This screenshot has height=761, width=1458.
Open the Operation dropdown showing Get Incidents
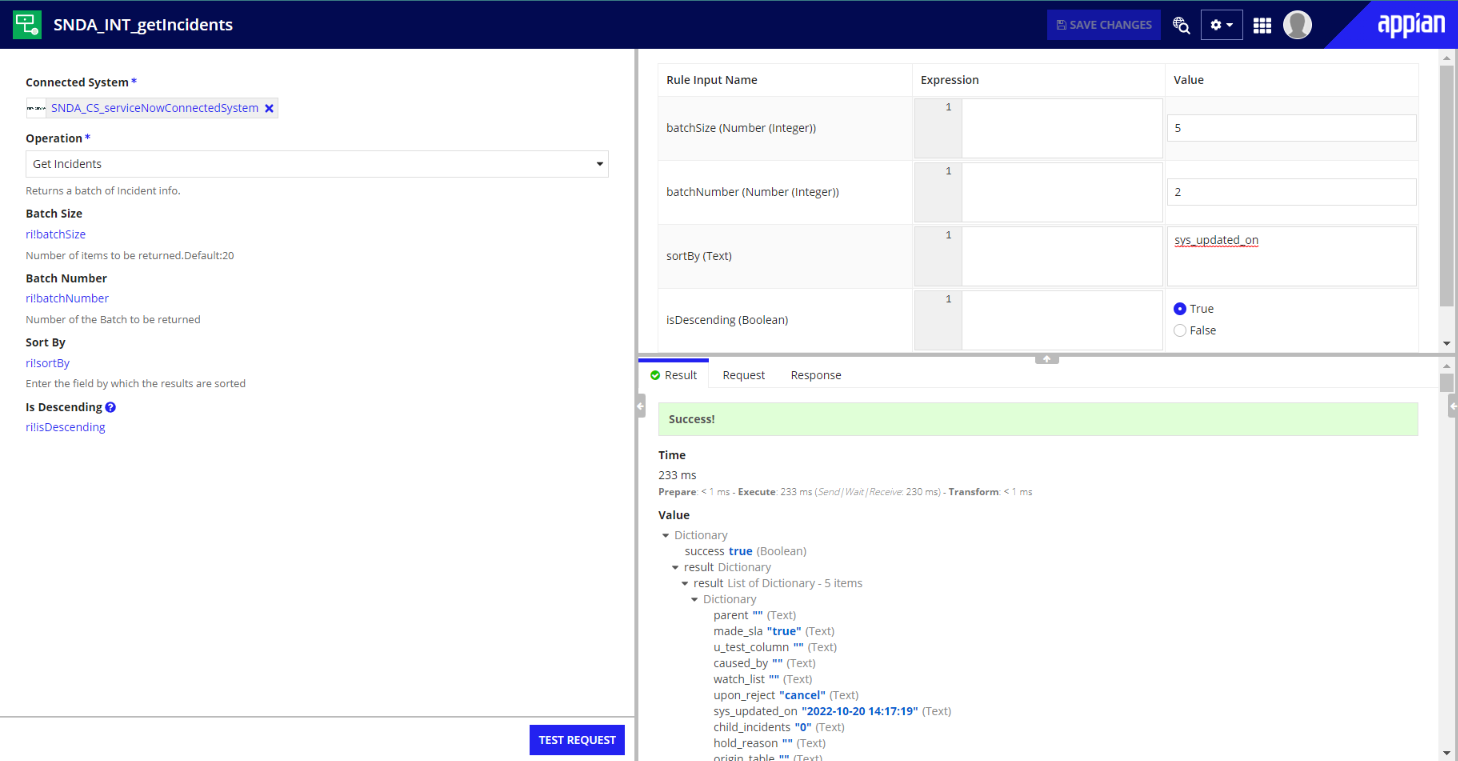click(x=317, y=164)
